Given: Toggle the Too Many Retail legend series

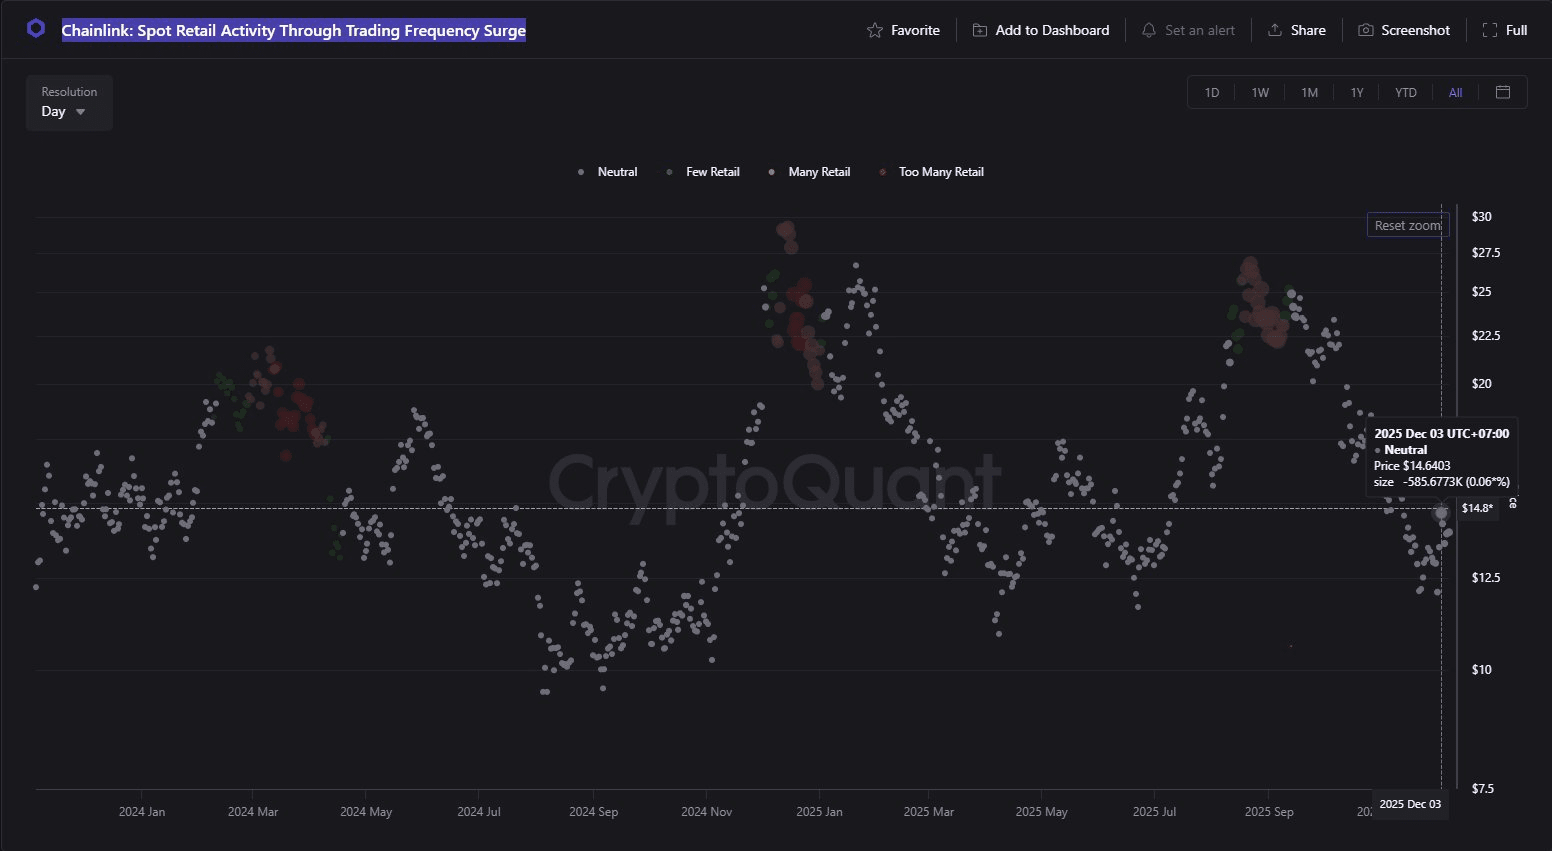Looking at the screenshot, I should click(932, 172).
